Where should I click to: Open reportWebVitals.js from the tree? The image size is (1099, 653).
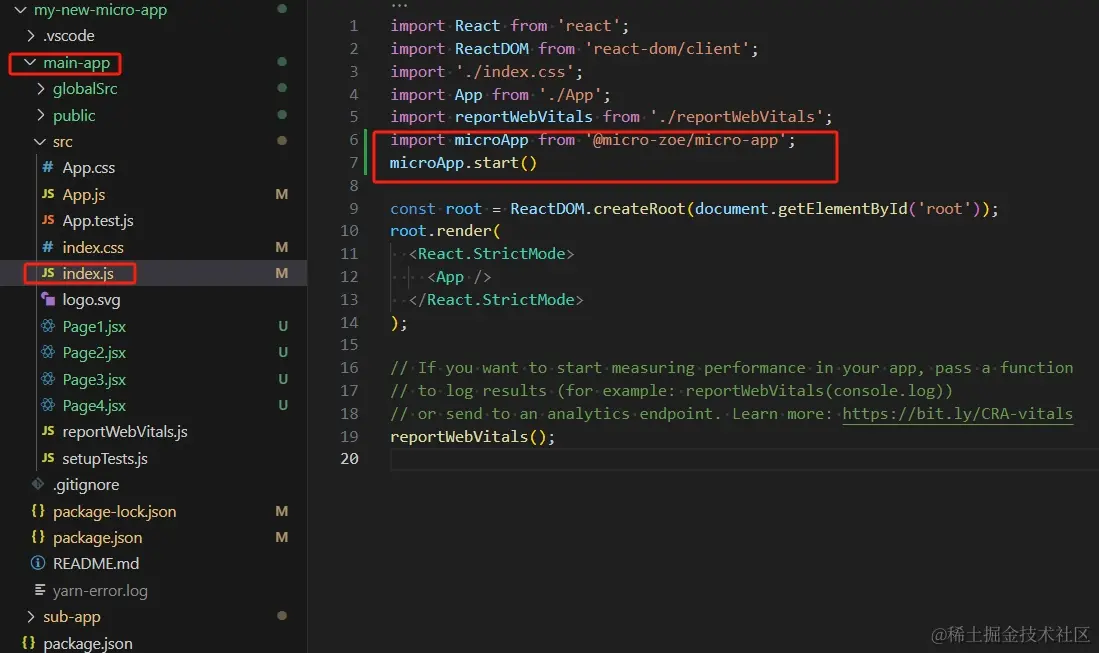(x=125, y=432)
